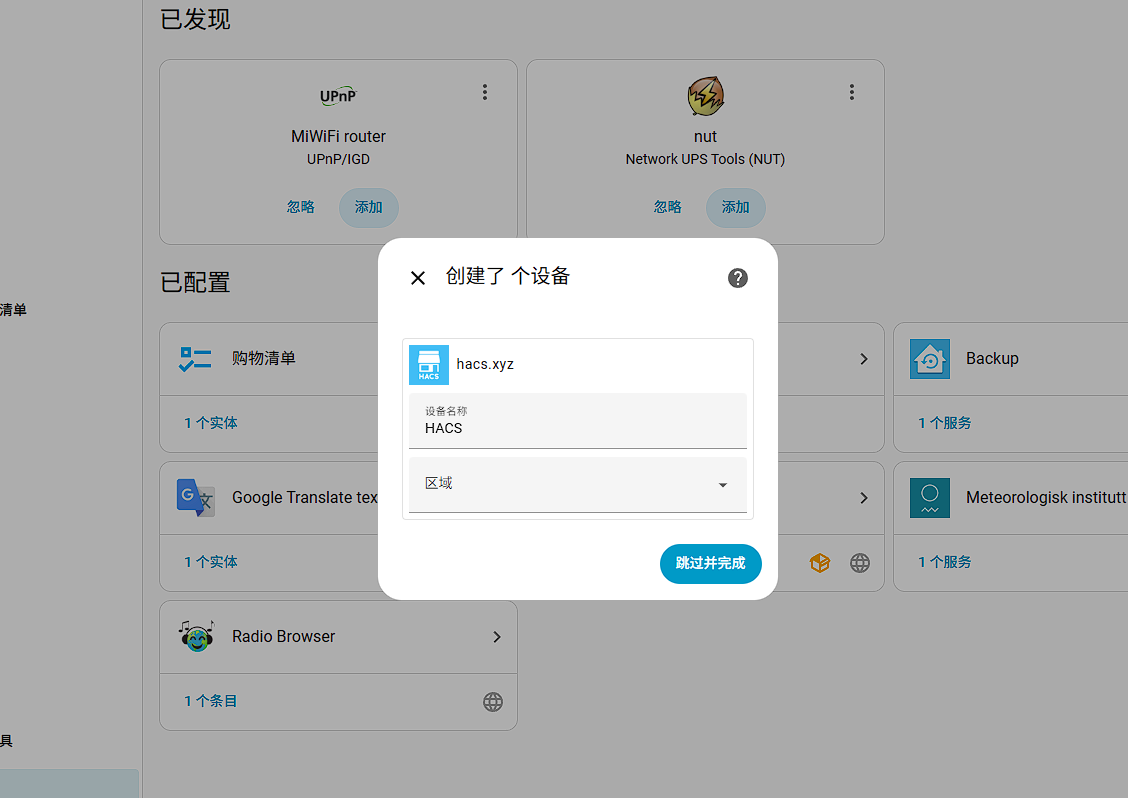Expand the Radio Browser chevron
1128x798 pixels.
click(x=497, y=637)
